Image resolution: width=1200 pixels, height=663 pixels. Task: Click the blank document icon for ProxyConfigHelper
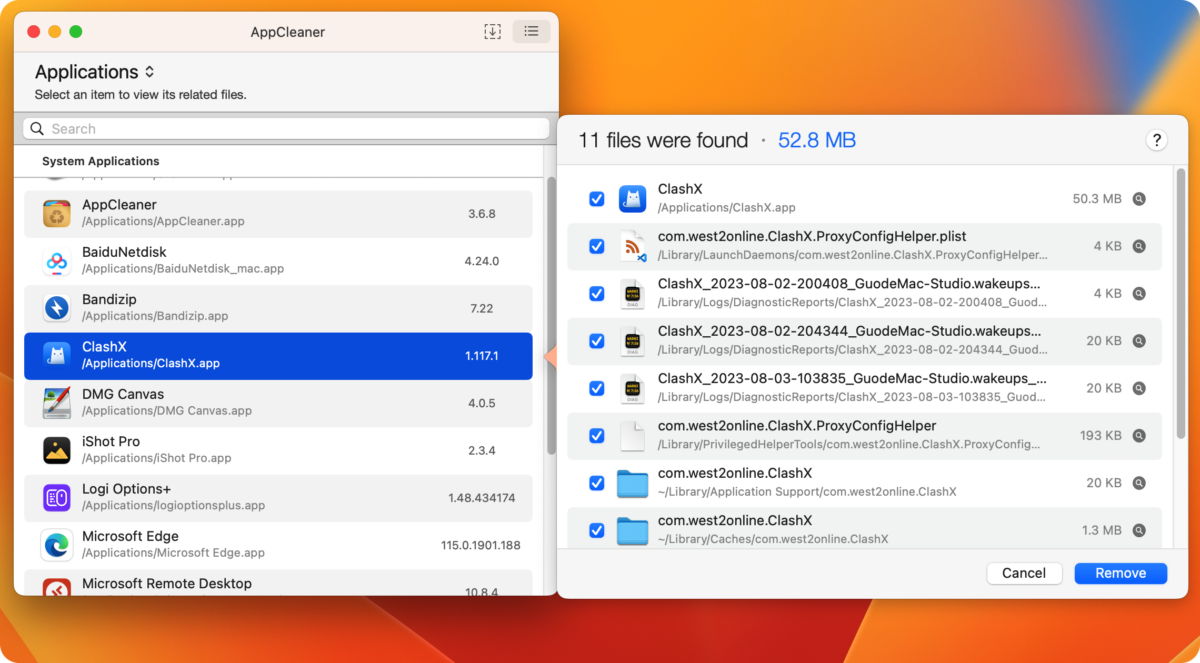tap(633, 436)
